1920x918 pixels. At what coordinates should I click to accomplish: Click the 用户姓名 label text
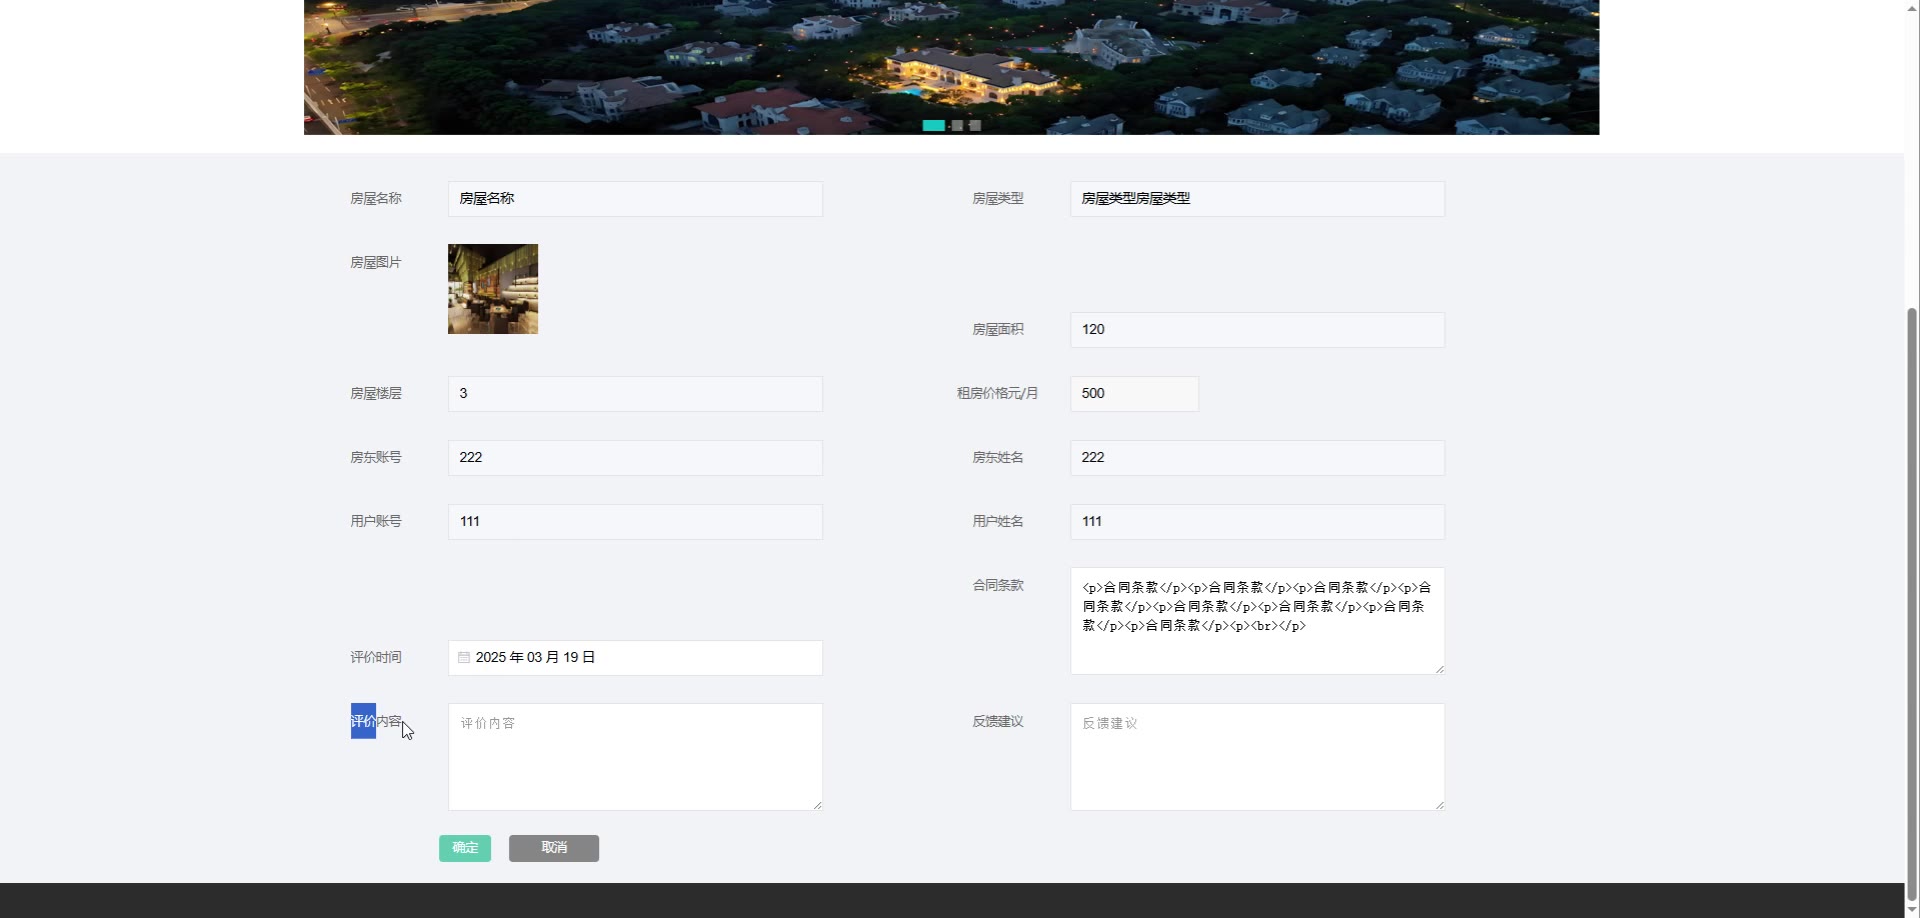point(998,522)
